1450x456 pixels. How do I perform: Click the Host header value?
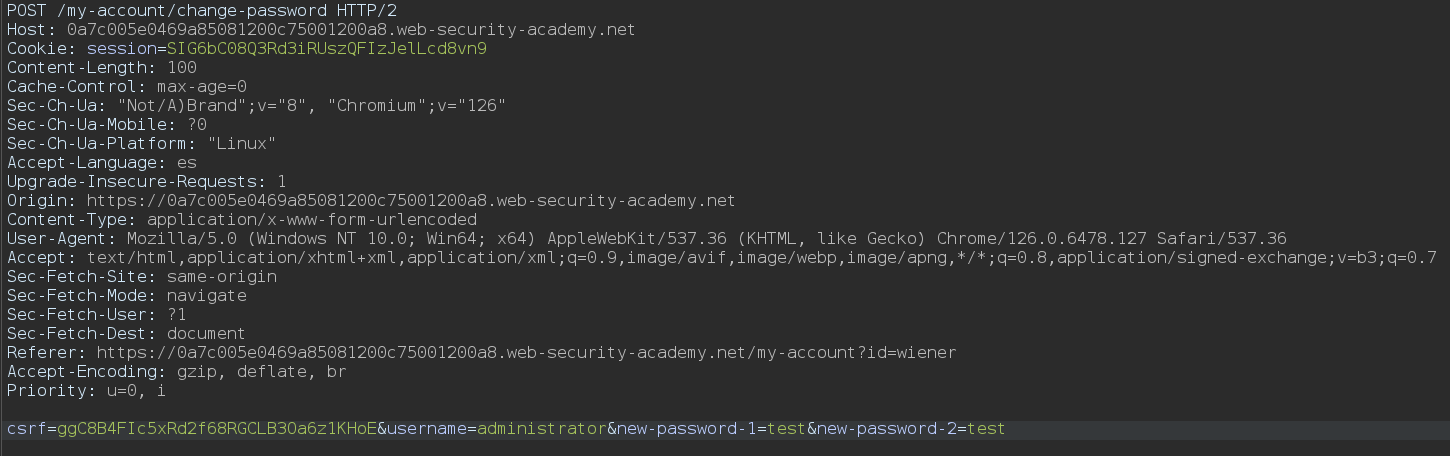coord(351,30)
